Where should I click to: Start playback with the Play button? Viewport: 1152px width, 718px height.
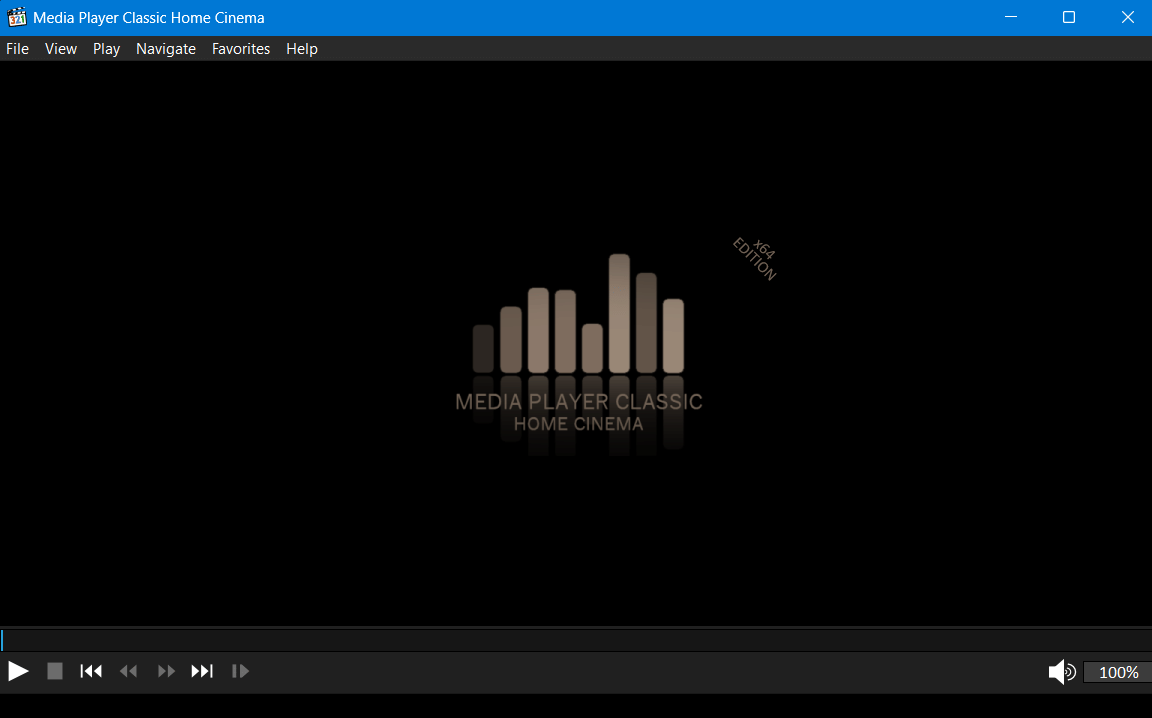(18, 671)
